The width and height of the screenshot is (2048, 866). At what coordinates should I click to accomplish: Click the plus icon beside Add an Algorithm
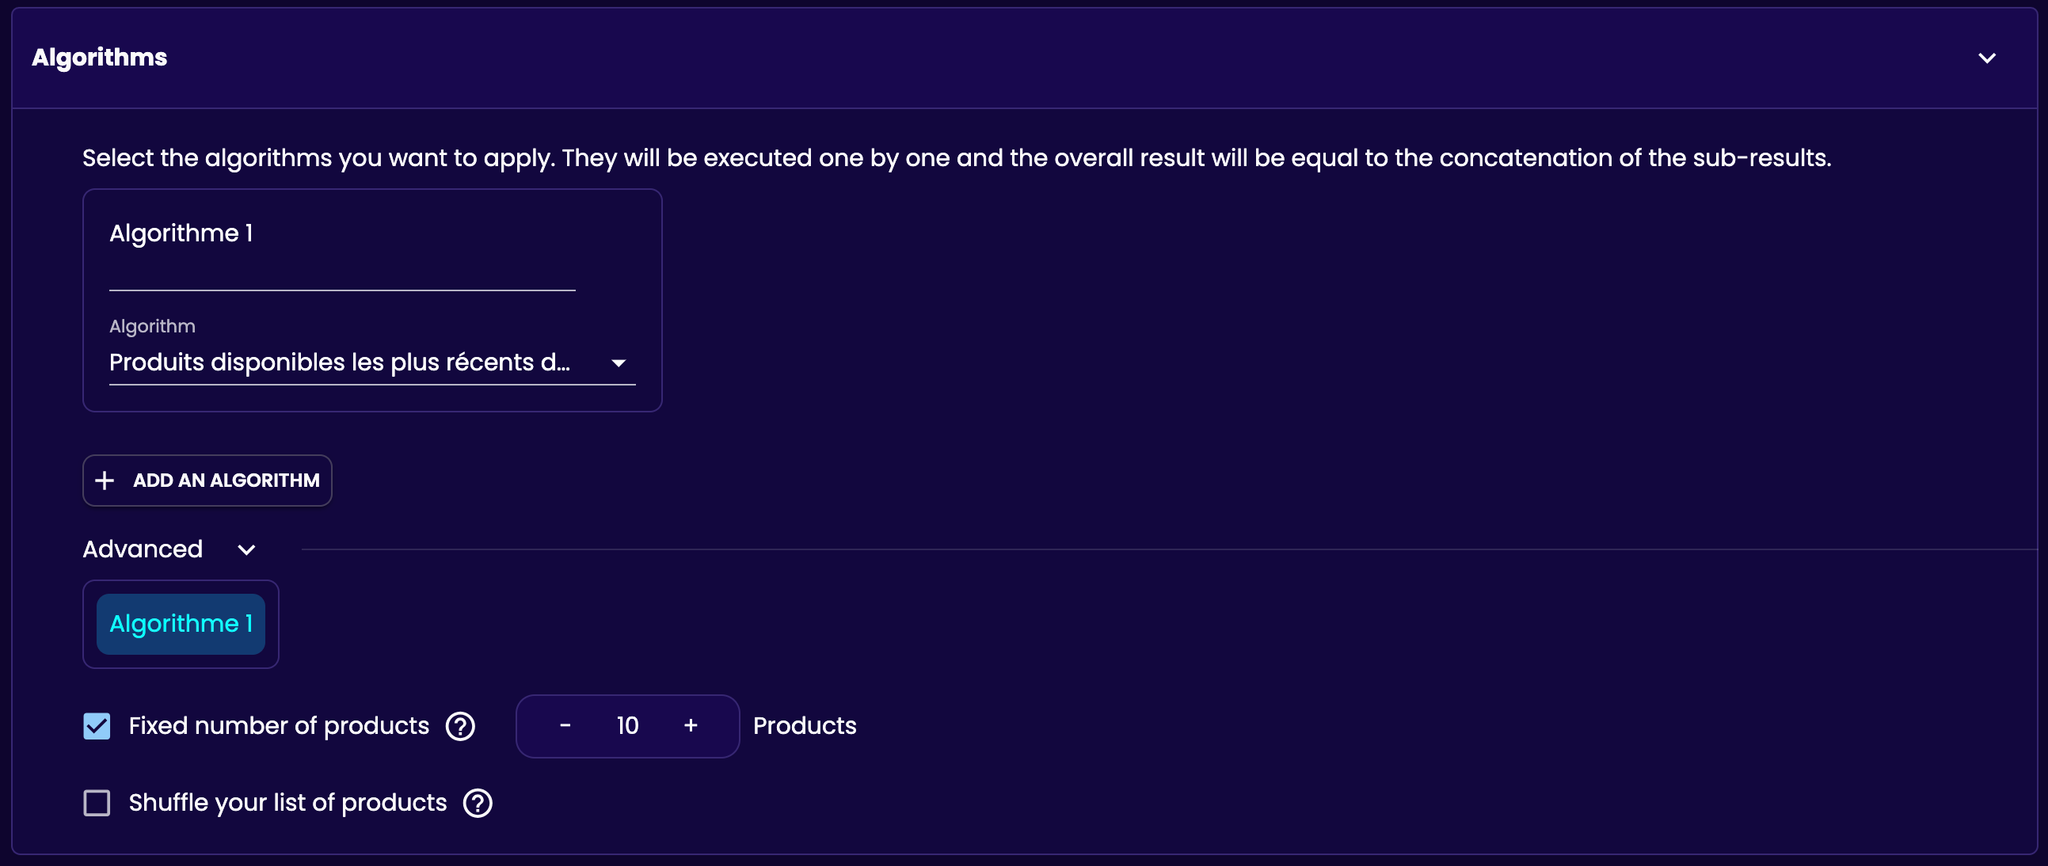point(104,481)
